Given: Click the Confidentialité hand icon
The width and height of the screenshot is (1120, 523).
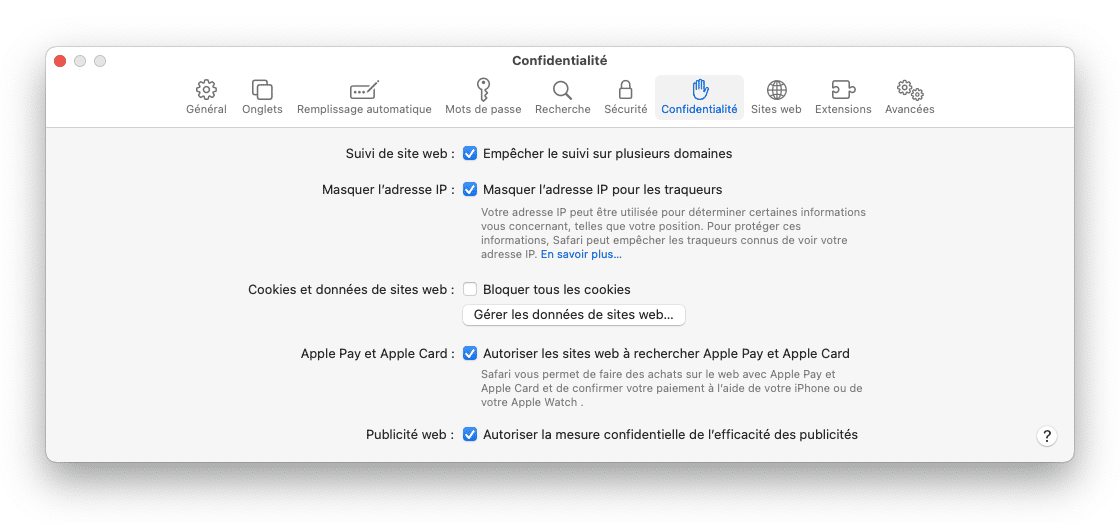Looking at the screenshot, I should [699, 89].
